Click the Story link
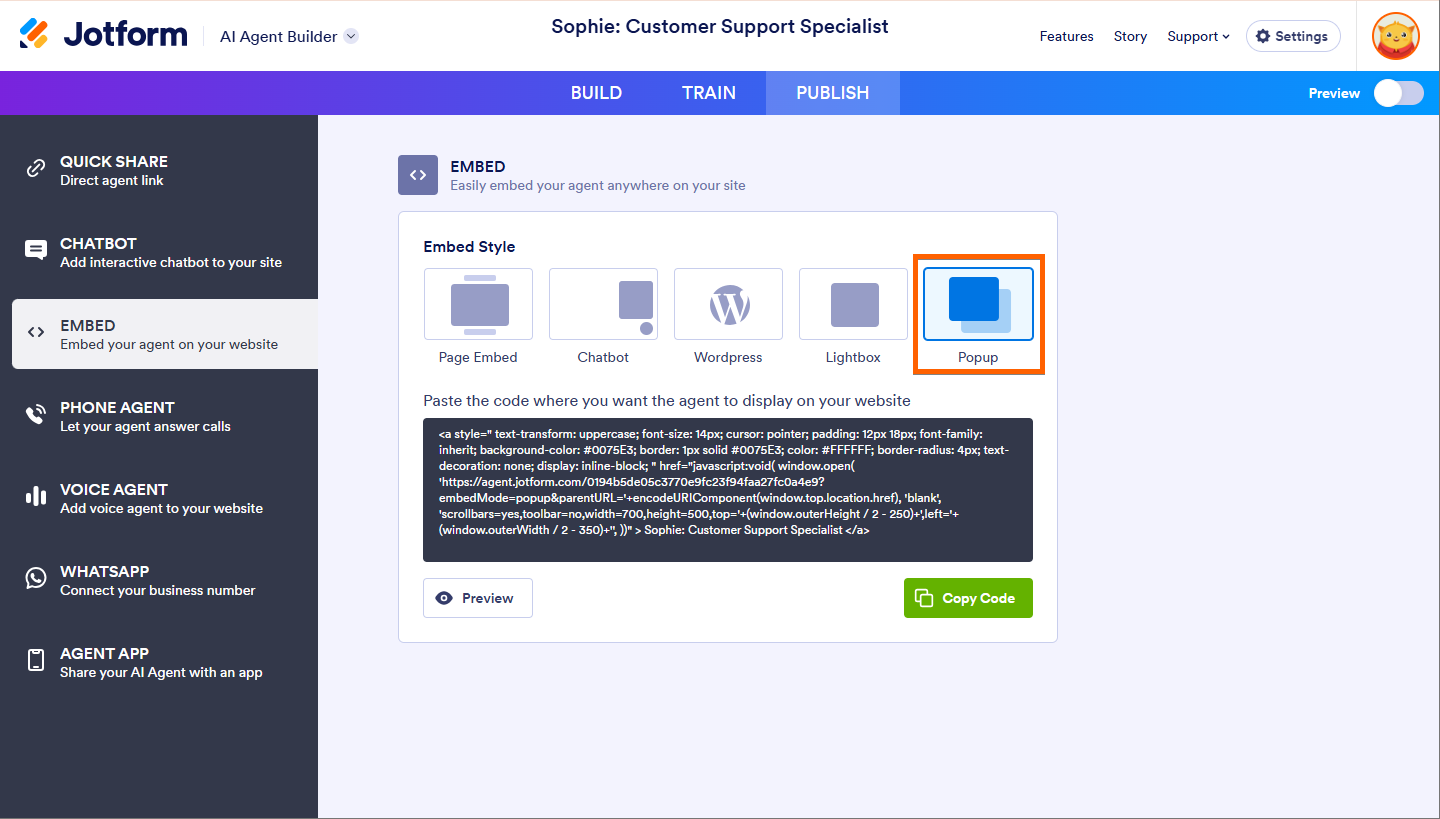Image resolution: width=1440 pixels, height=819 pixels. click(x=1130, y=36)
